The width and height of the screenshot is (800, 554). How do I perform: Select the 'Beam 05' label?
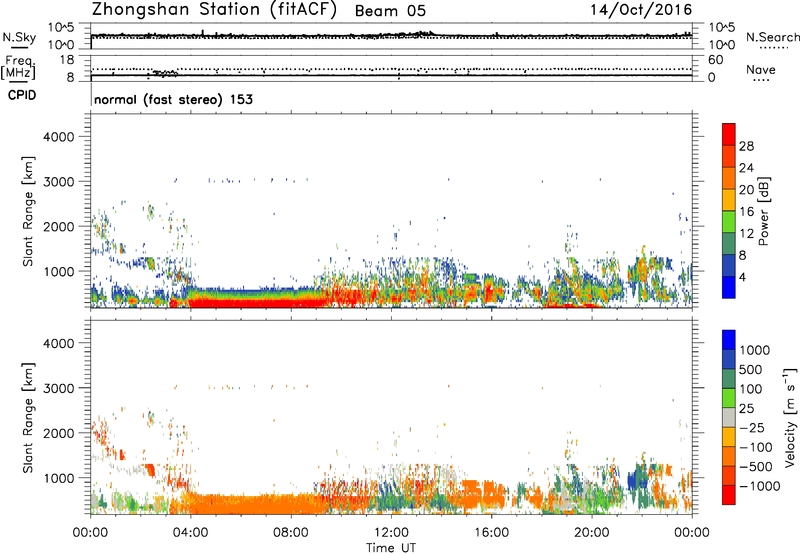[x=390, y=11]
